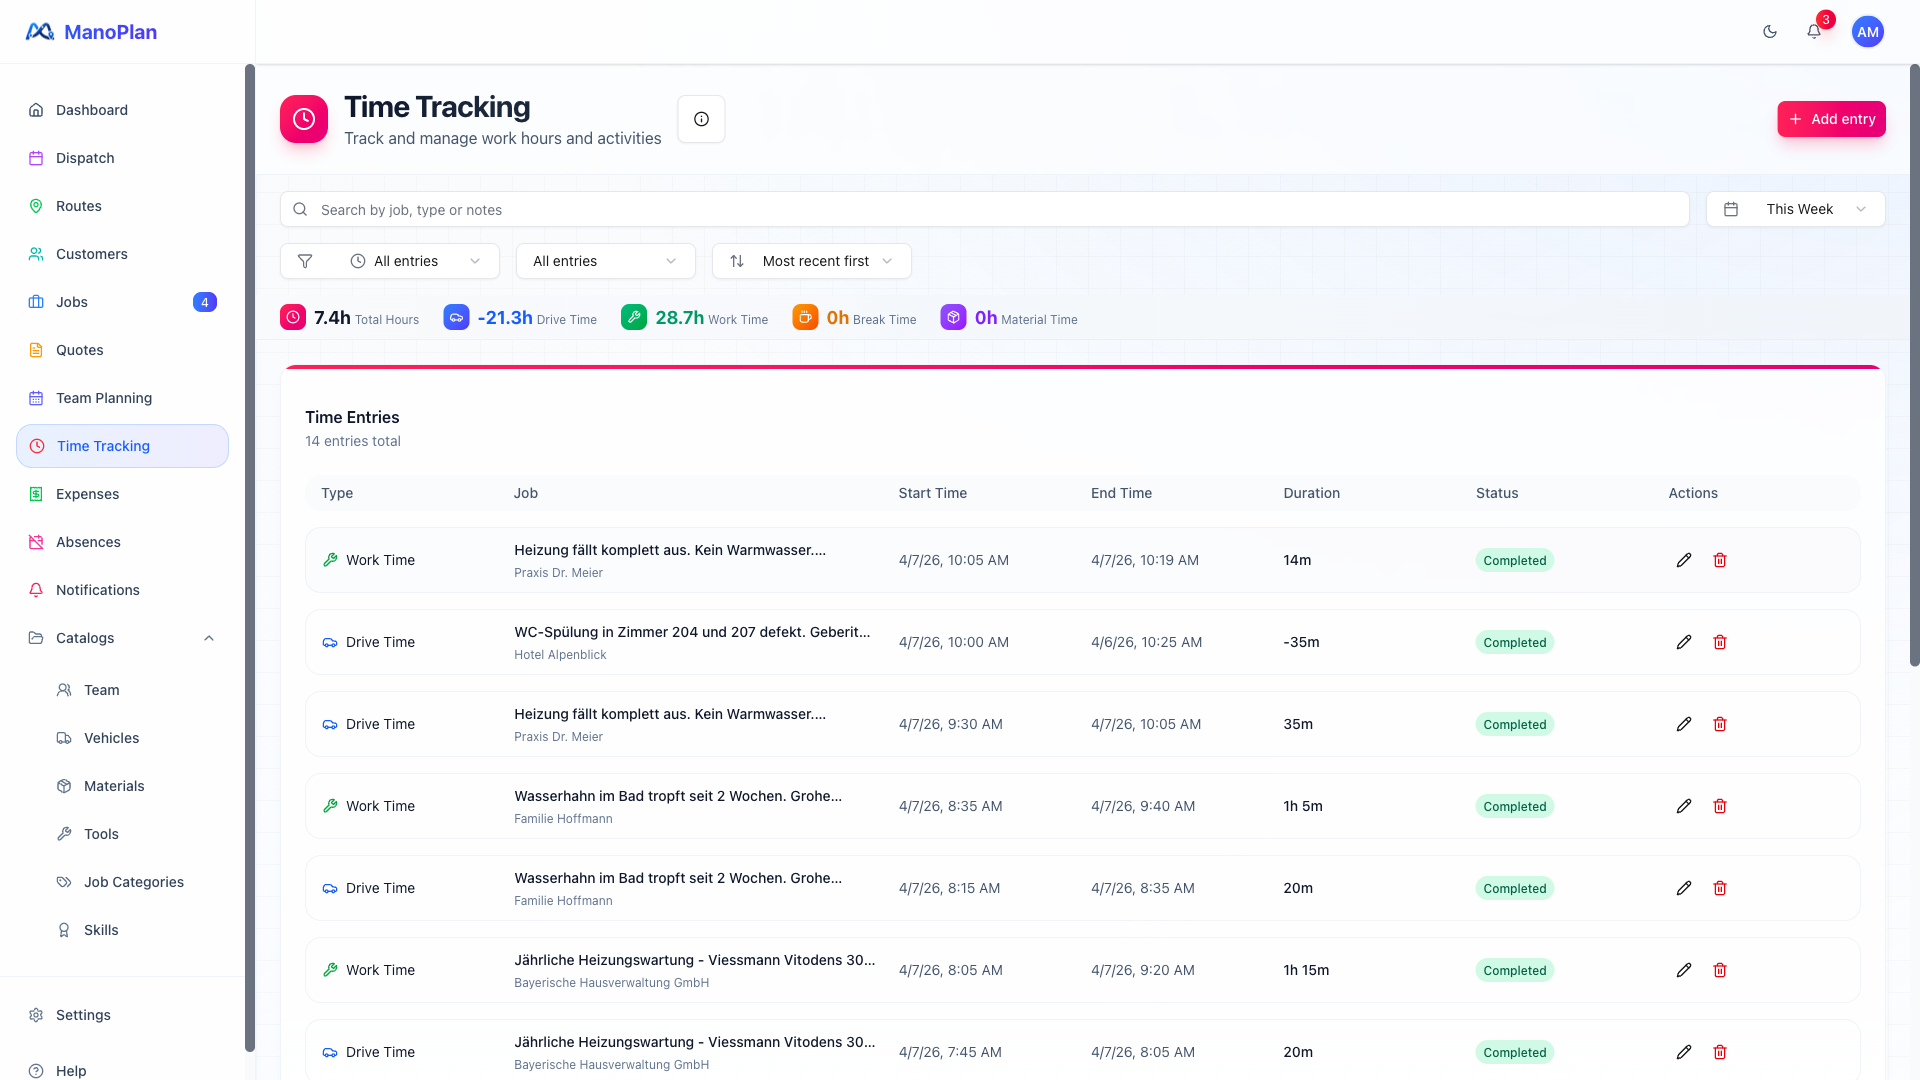Toggle dark mode with the moon icon

click(x=1770, y=32)
